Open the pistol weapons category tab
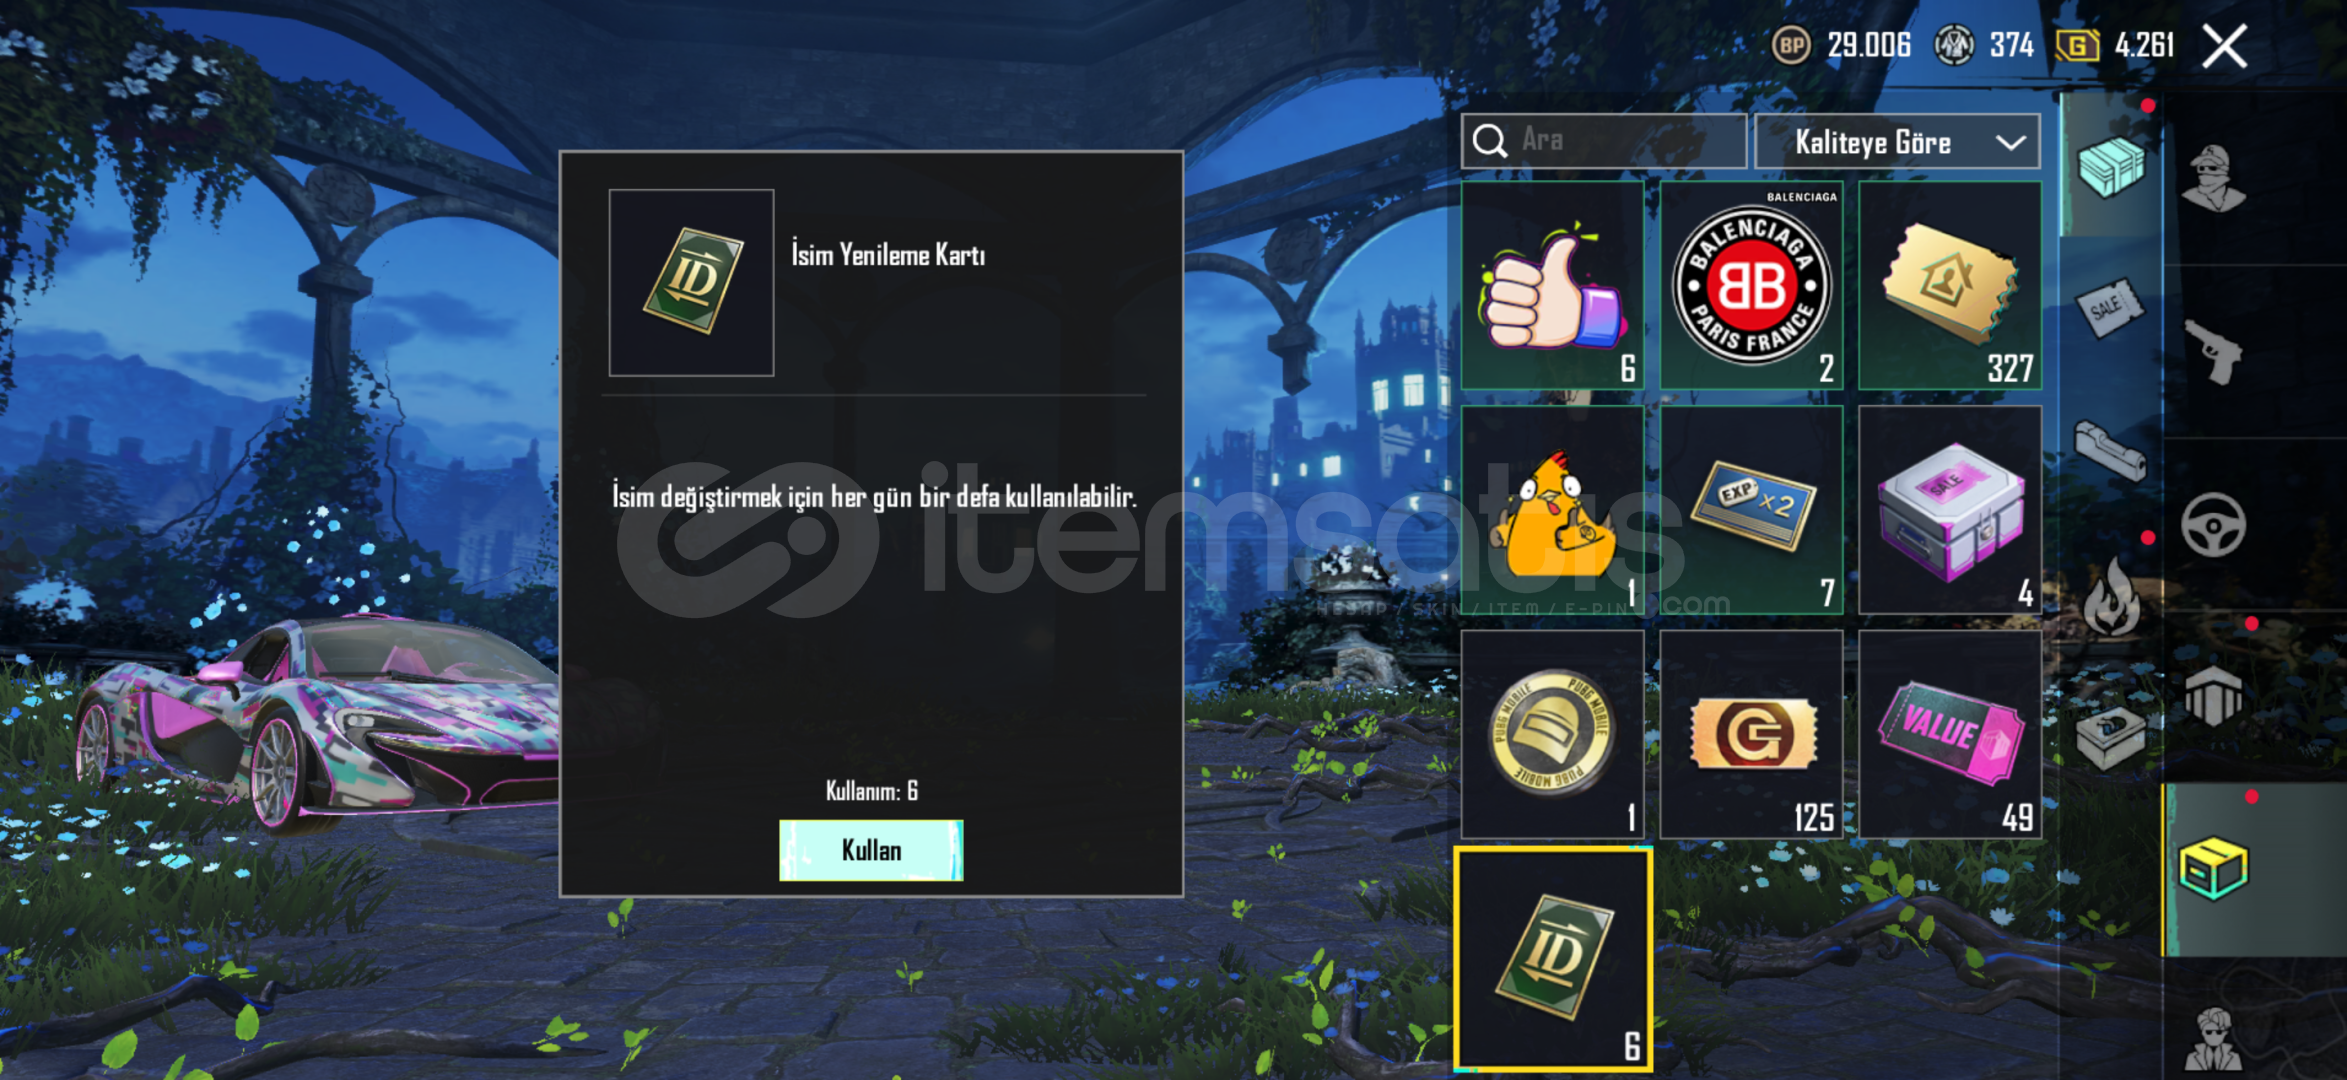Image resolution: width=2347 pixels, height=1080 pixels. tap(2213, 352)
